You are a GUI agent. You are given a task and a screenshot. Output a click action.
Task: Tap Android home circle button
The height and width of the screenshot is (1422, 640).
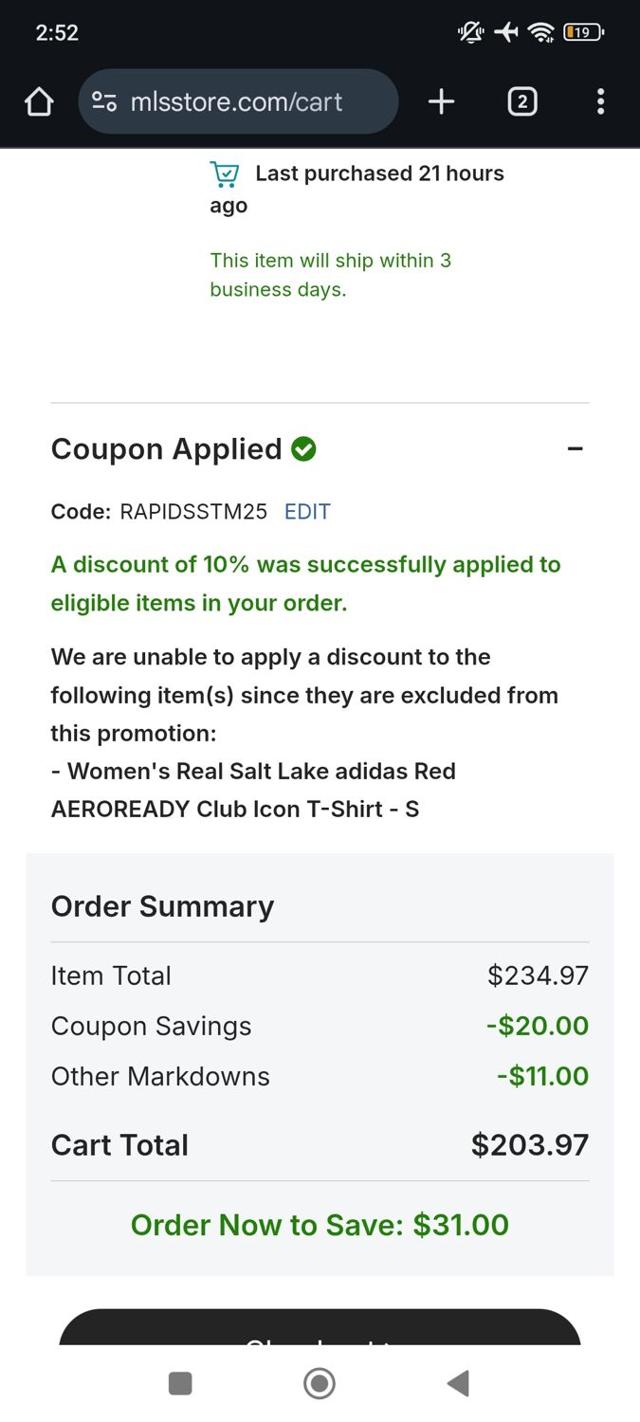pos(319,1383)
